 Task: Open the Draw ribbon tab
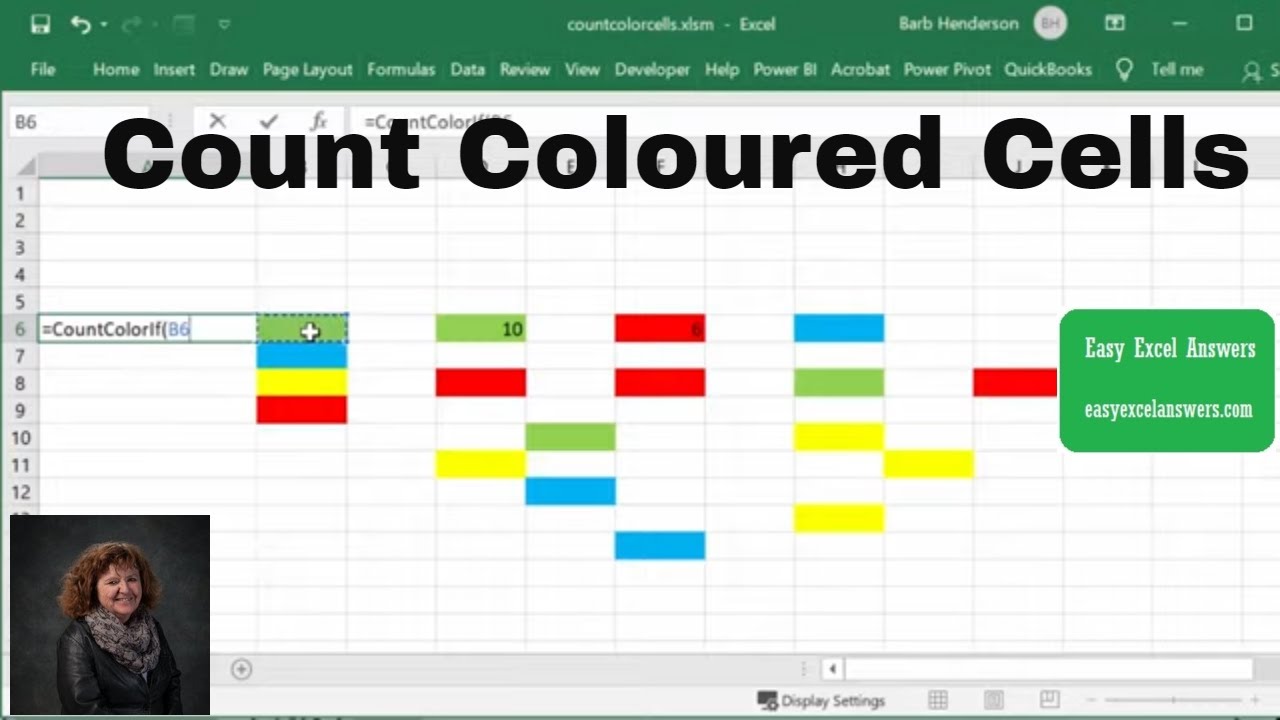pyautogui.click(x=229, y=69)
